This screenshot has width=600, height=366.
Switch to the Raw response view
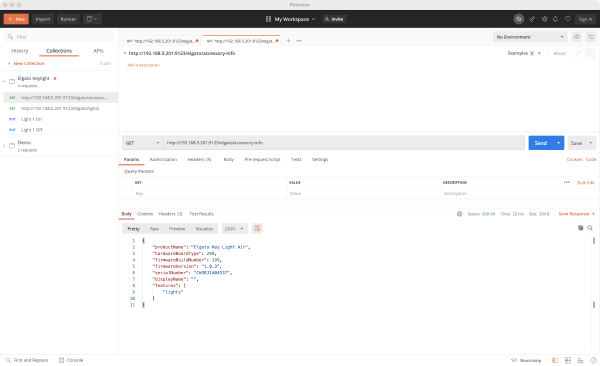[154, 229]
